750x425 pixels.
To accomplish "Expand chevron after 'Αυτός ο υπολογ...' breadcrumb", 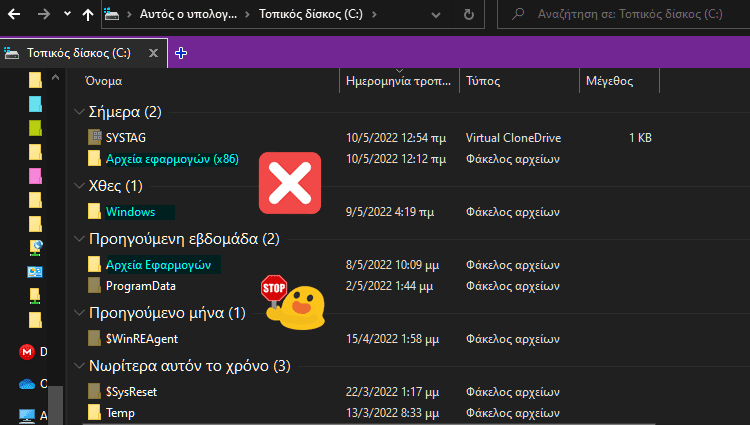I will [247, 14].
